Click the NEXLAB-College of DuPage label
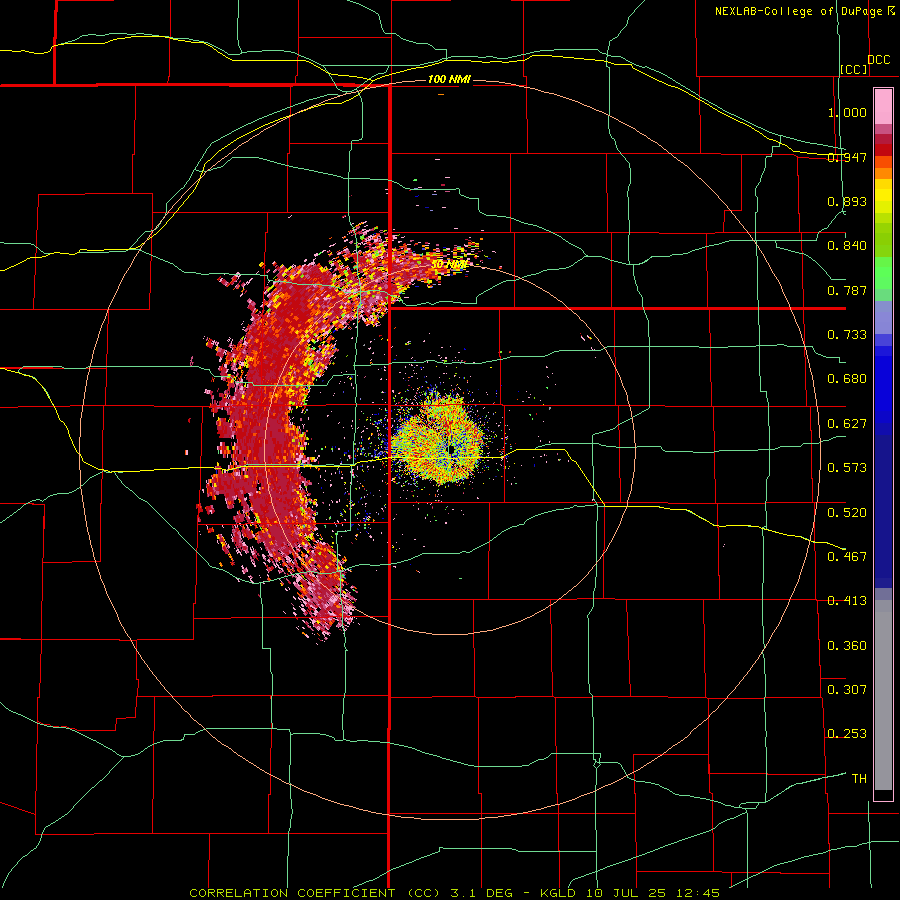This screenshot has height=900, width=900. tap(798, 11)
